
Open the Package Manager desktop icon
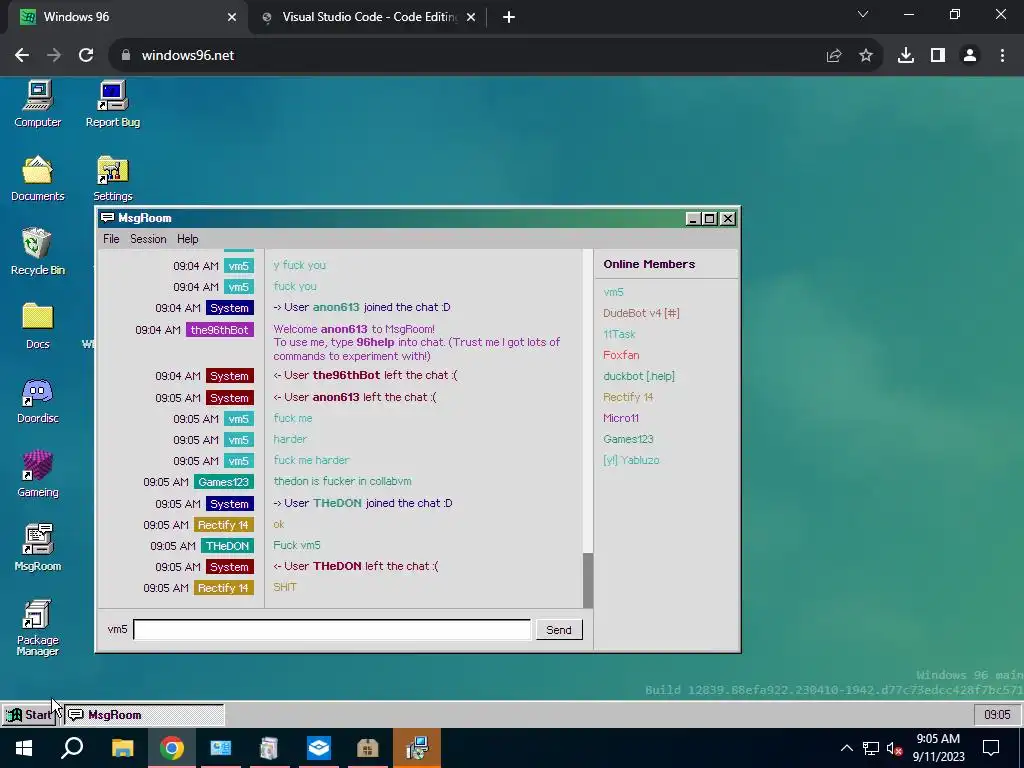pyautogui.click(x=38, y=627)
